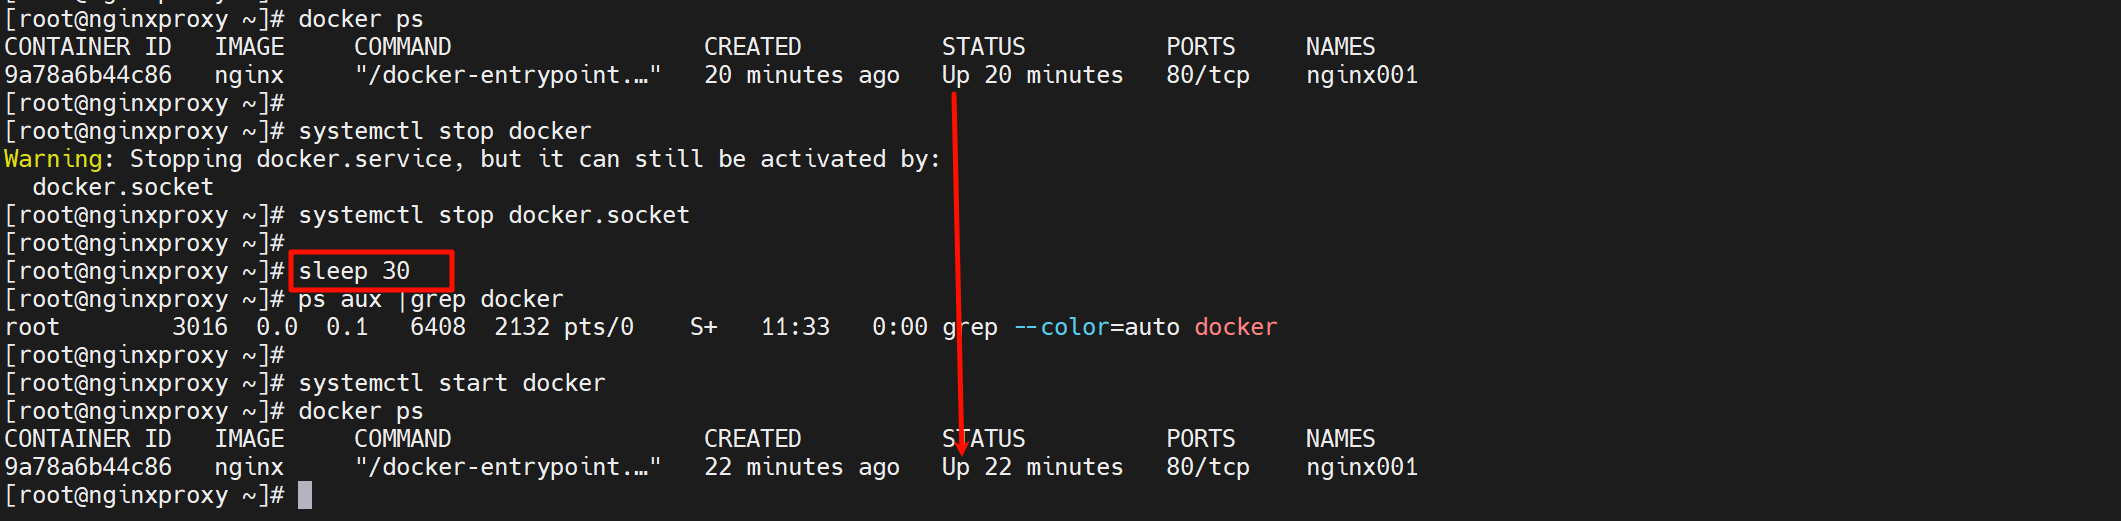
Task: Click the "2132" resident memory value
Action: [x=521, y=327]
